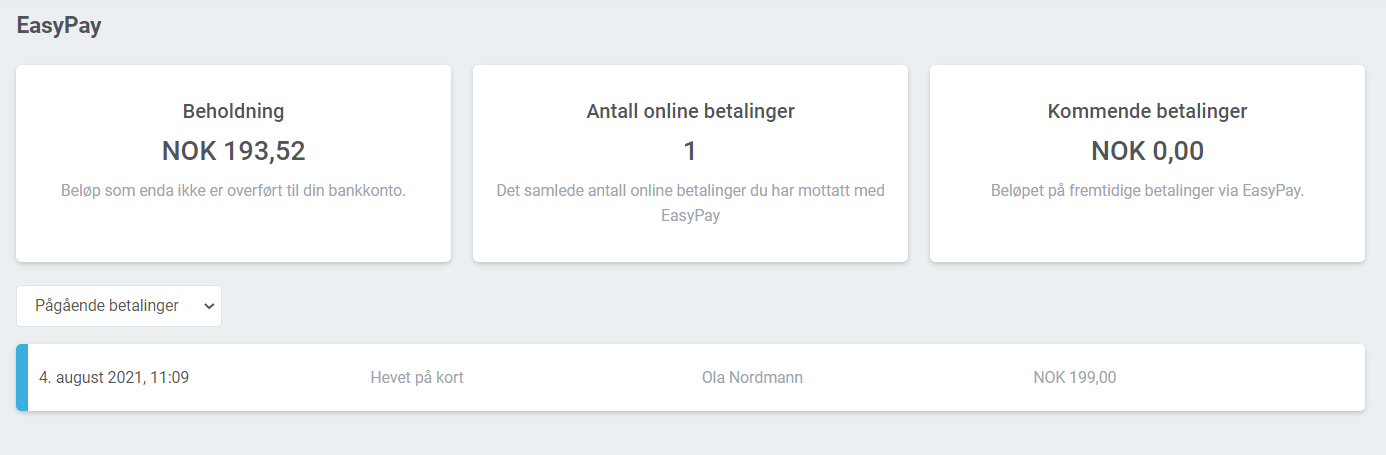The height and width of the screenshot is (455, 1386).
Task: Click the 11:09 payment time
Action: pos(169,378)
